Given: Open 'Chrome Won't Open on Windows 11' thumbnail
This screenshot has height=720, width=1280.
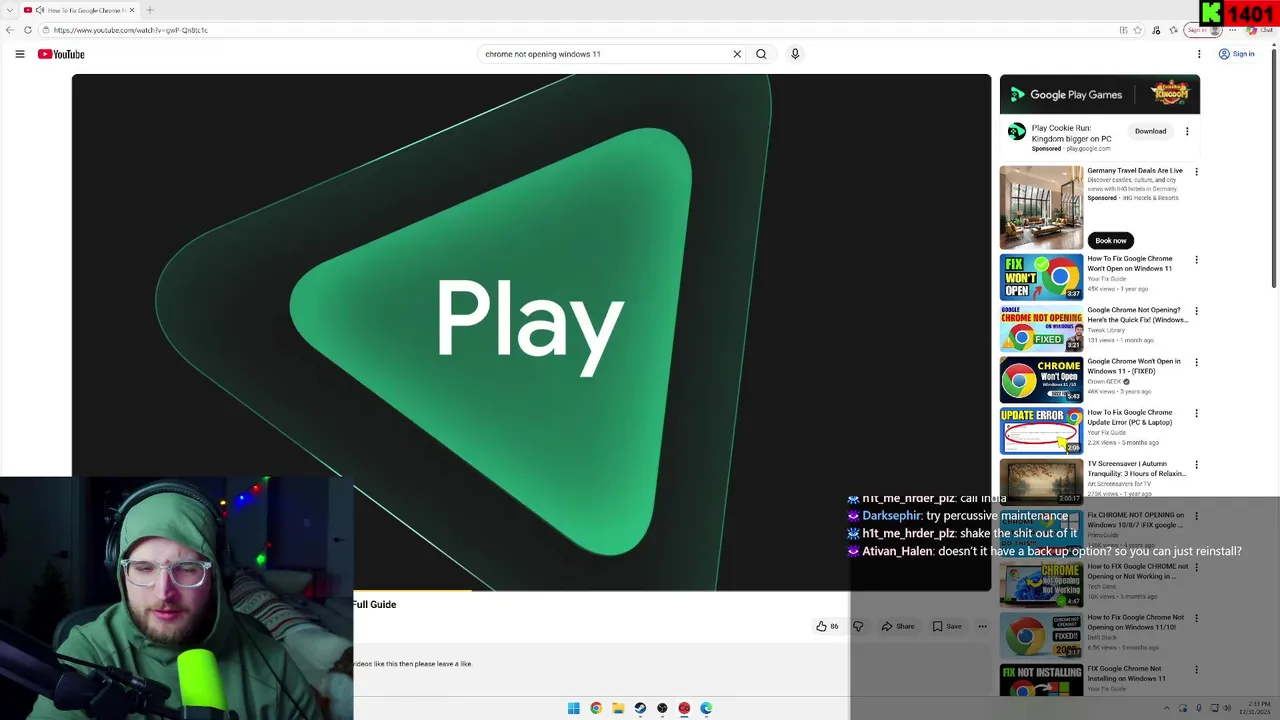Looking at the screenshot, I should point(1041,277).
